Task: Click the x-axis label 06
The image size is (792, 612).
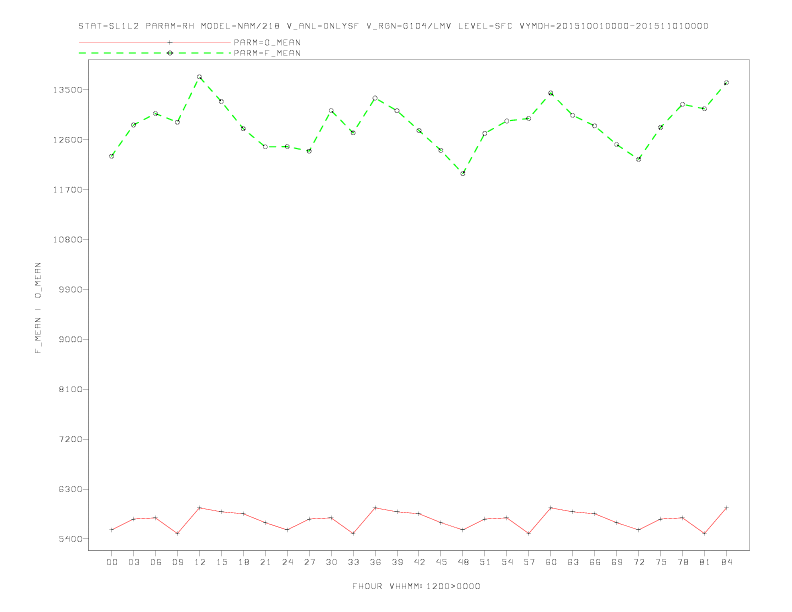Action: pos(156,562)
